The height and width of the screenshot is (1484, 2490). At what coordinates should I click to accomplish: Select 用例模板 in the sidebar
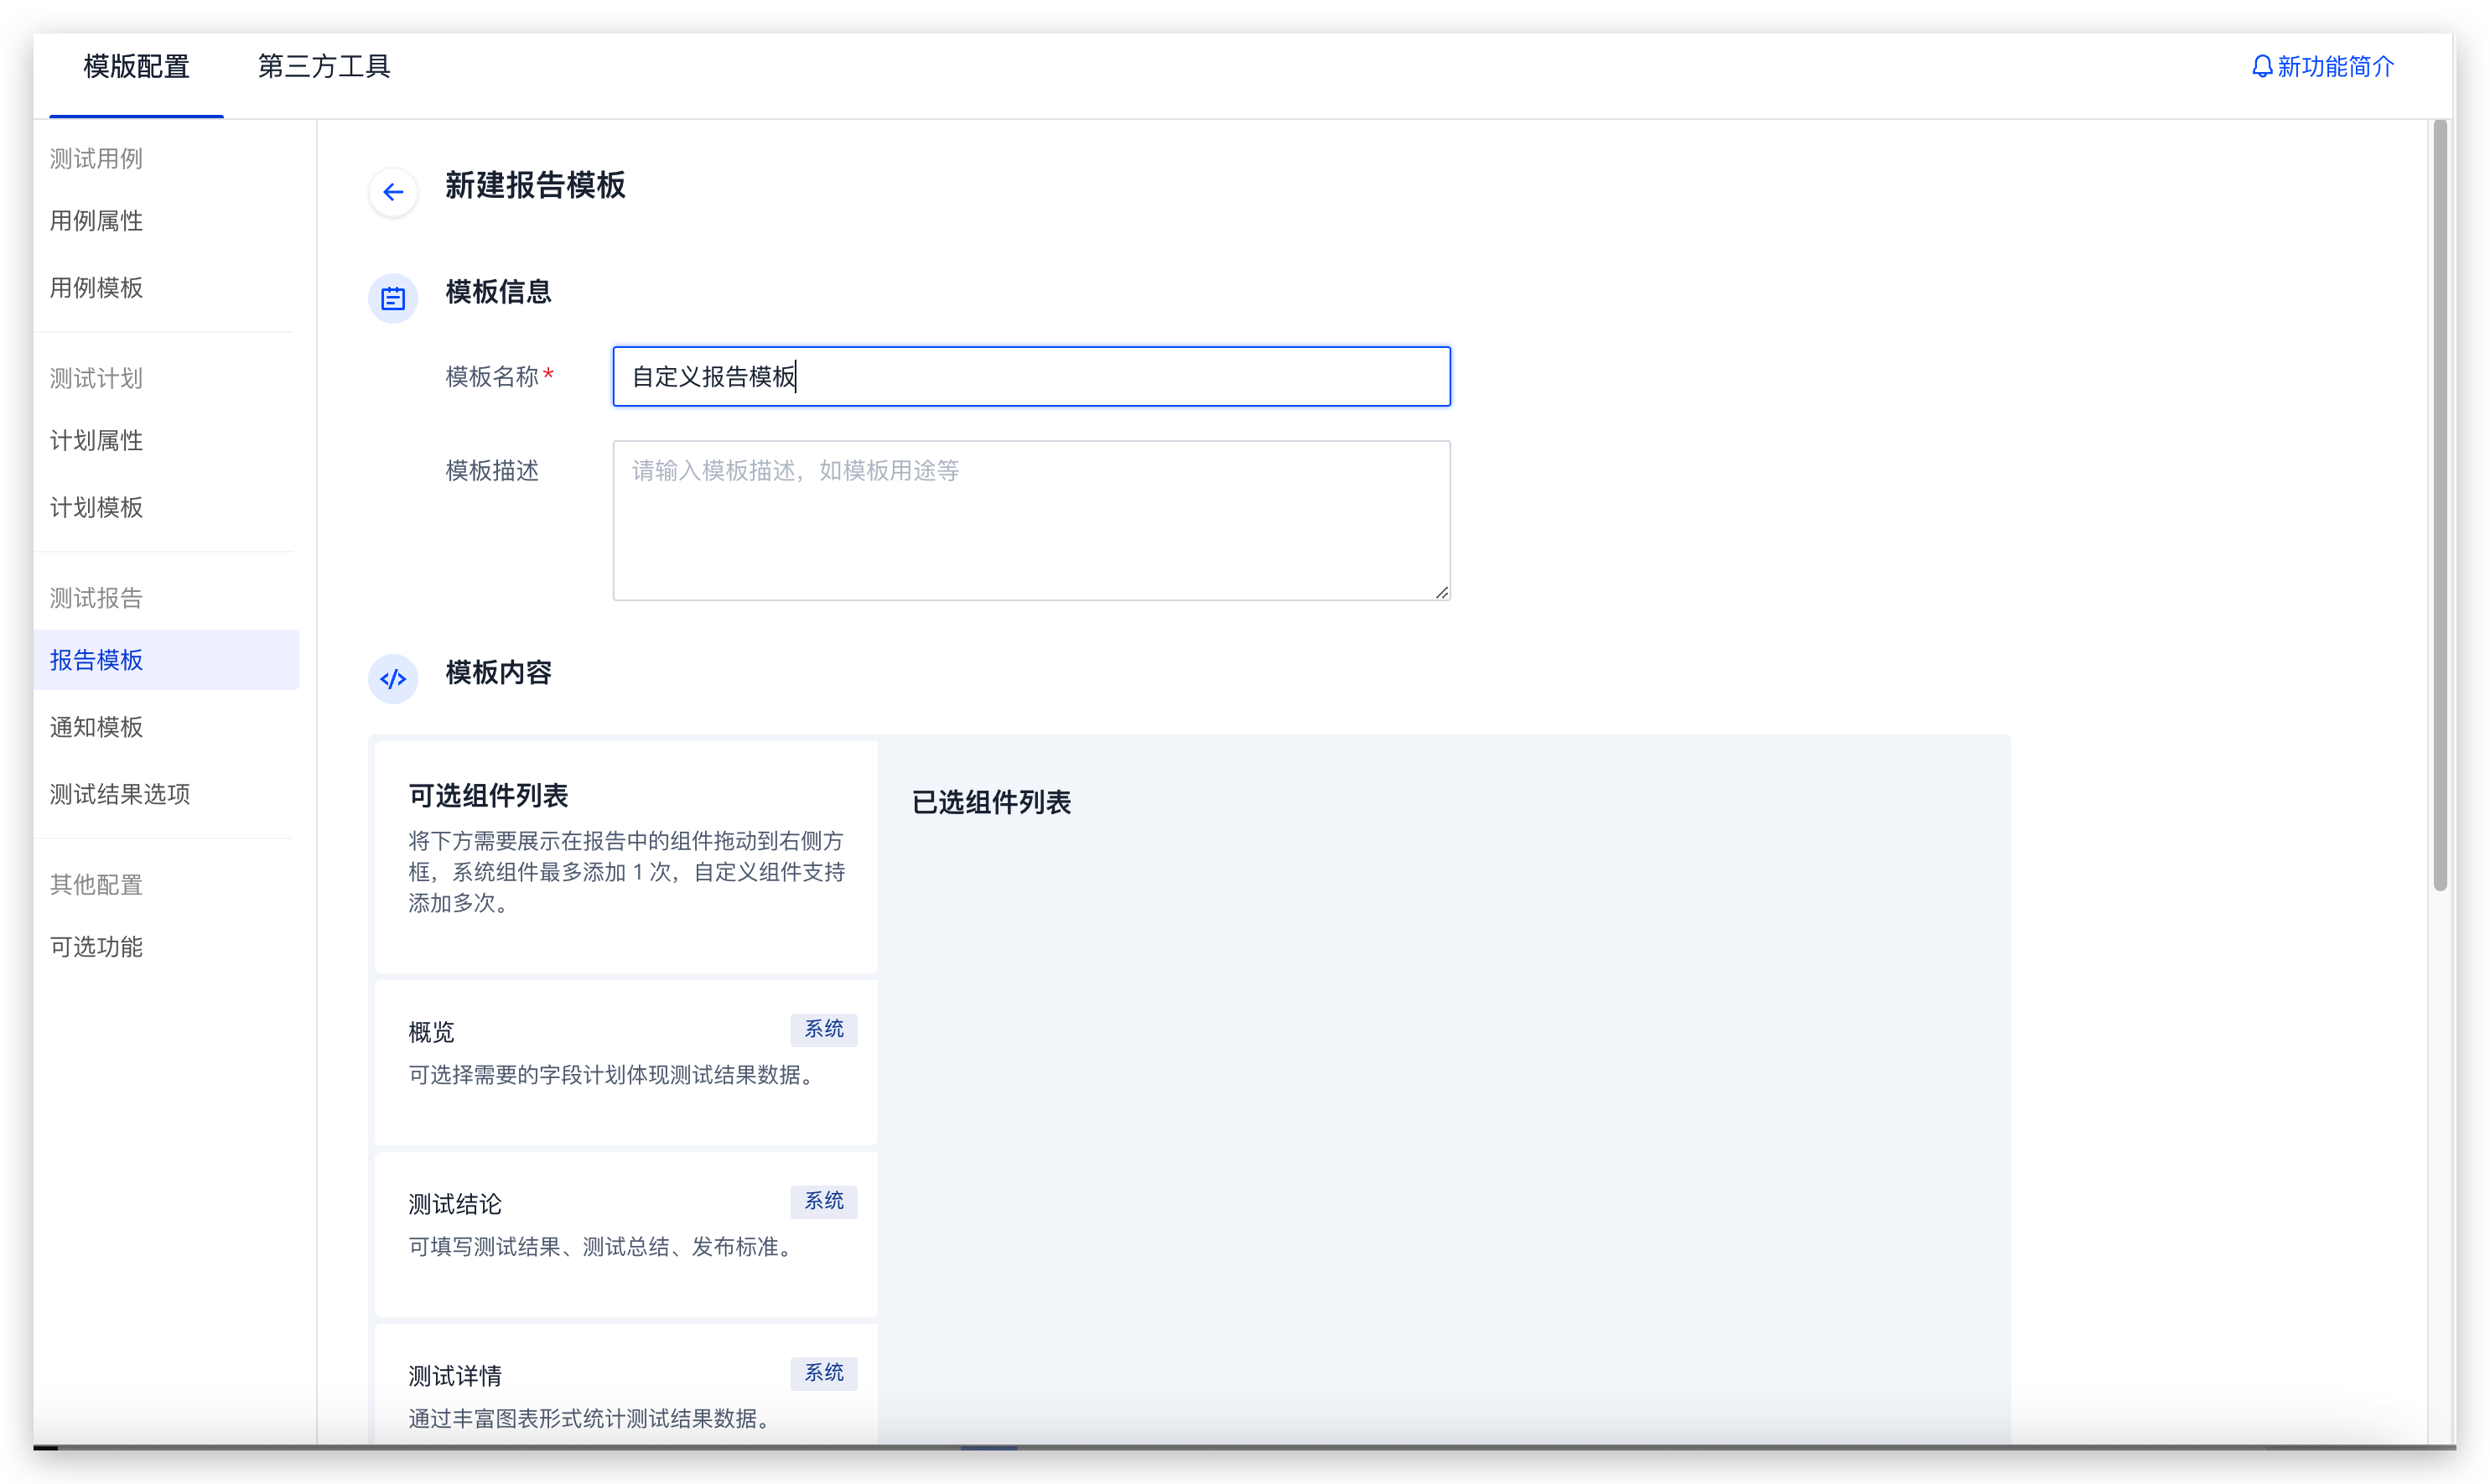point(97,288)
